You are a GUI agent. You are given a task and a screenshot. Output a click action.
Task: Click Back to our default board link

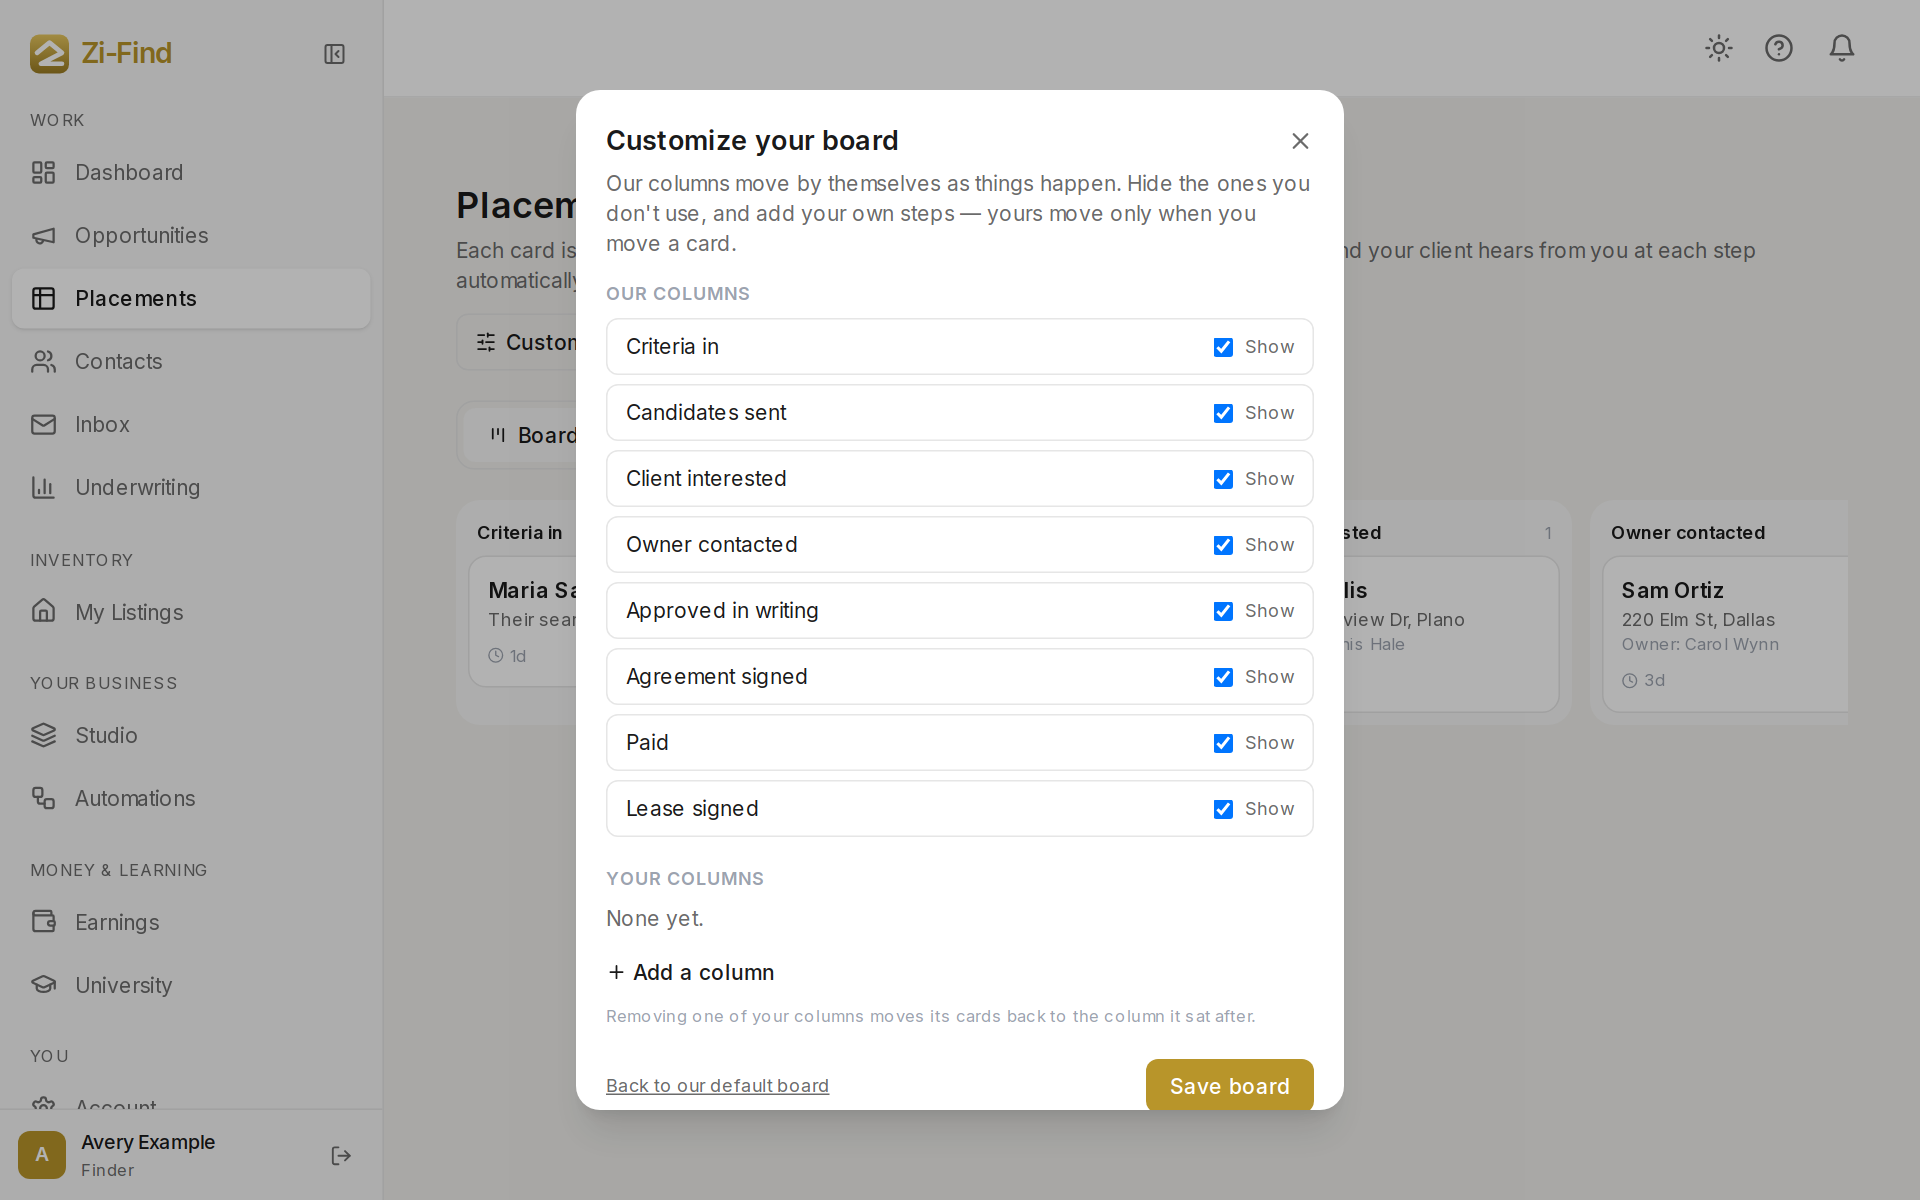pyautogui.click(x=717, y=1086)
